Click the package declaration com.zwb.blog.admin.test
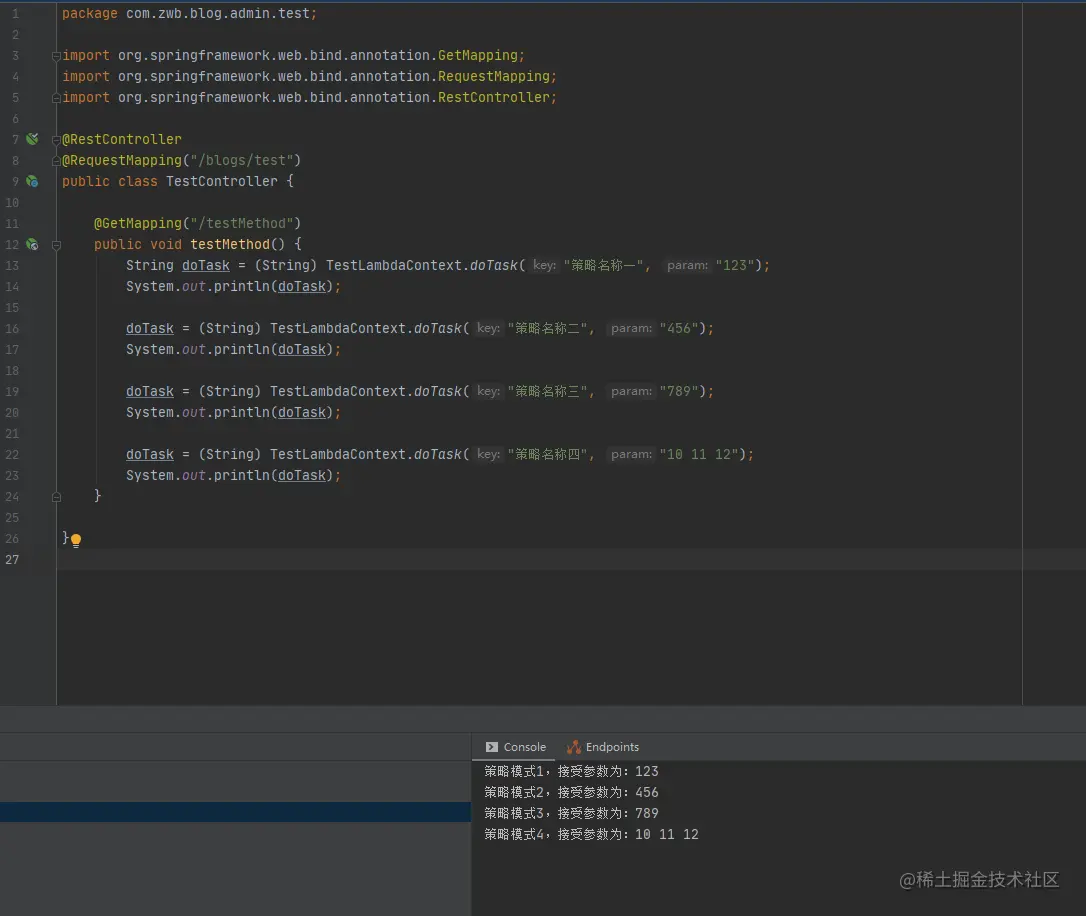 [217, 14]
